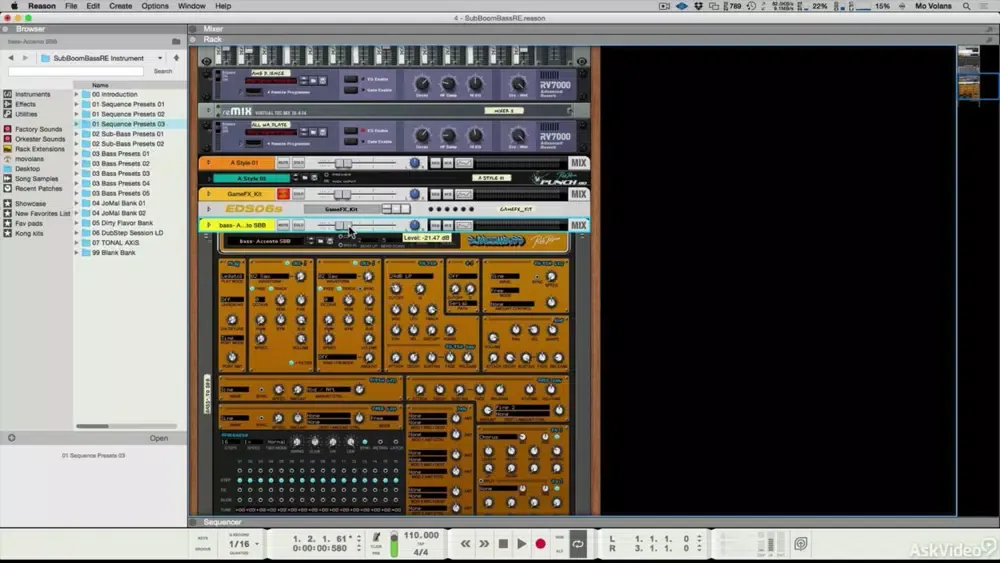1000x563 pixels.
Task: Open the Window menu
Action: click(191, 6)
